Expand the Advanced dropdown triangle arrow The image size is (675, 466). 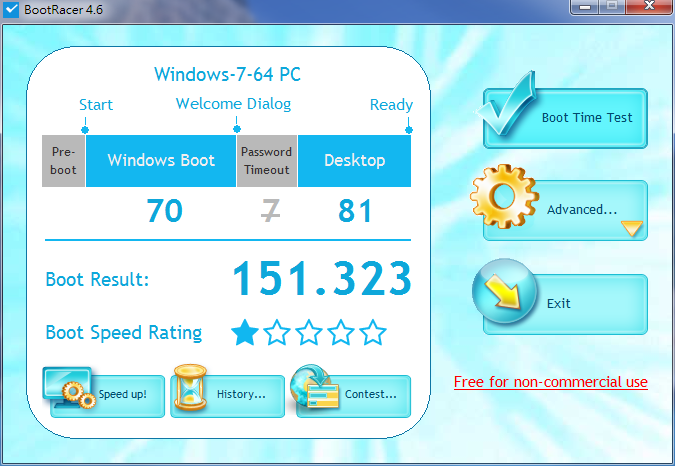coord(632,228)
